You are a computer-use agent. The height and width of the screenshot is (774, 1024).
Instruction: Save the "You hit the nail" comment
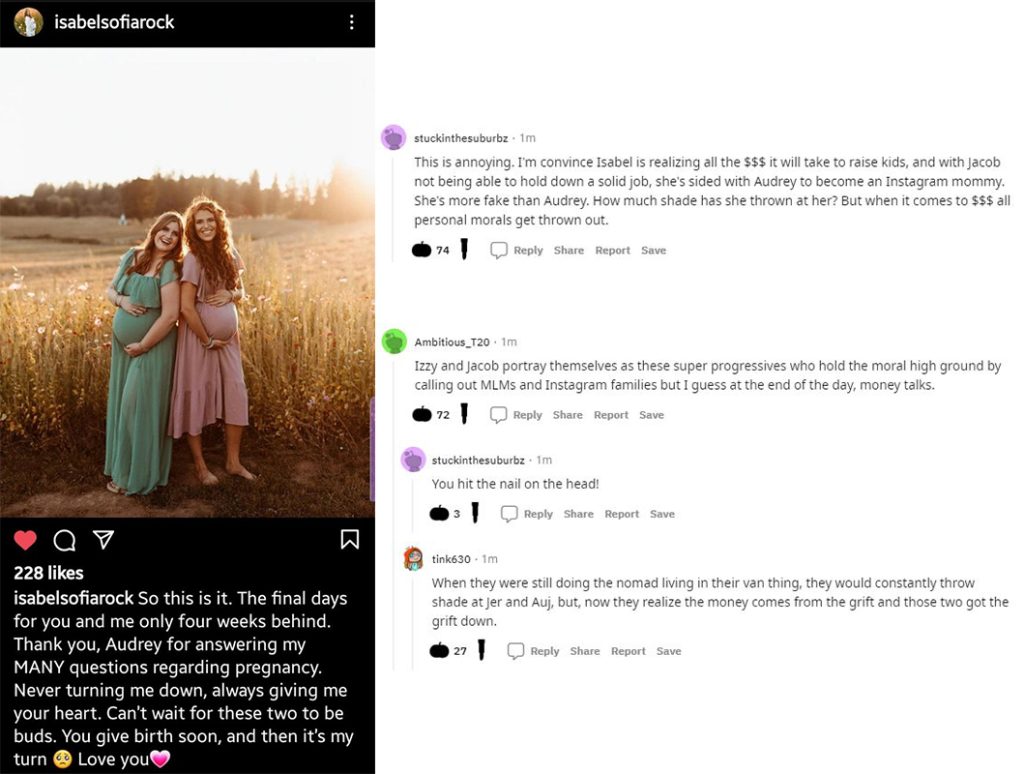coord(662,514)
